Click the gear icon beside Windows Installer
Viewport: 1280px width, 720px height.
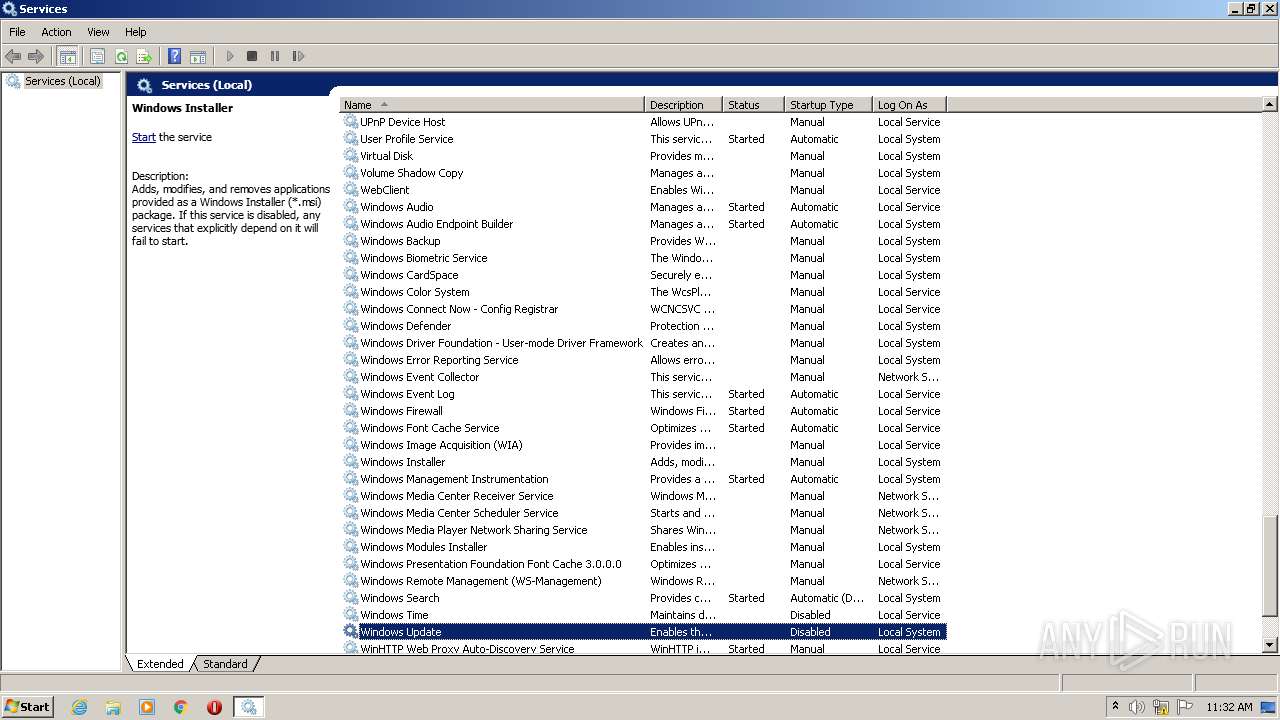(350, 461)
